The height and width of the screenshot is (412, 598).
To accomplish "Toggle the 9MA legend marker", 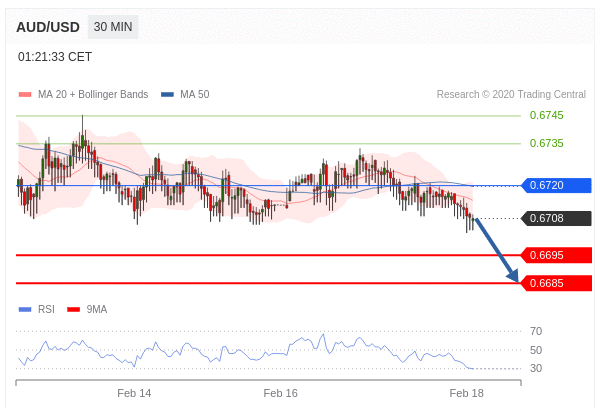I will click(x=74, y=309).
